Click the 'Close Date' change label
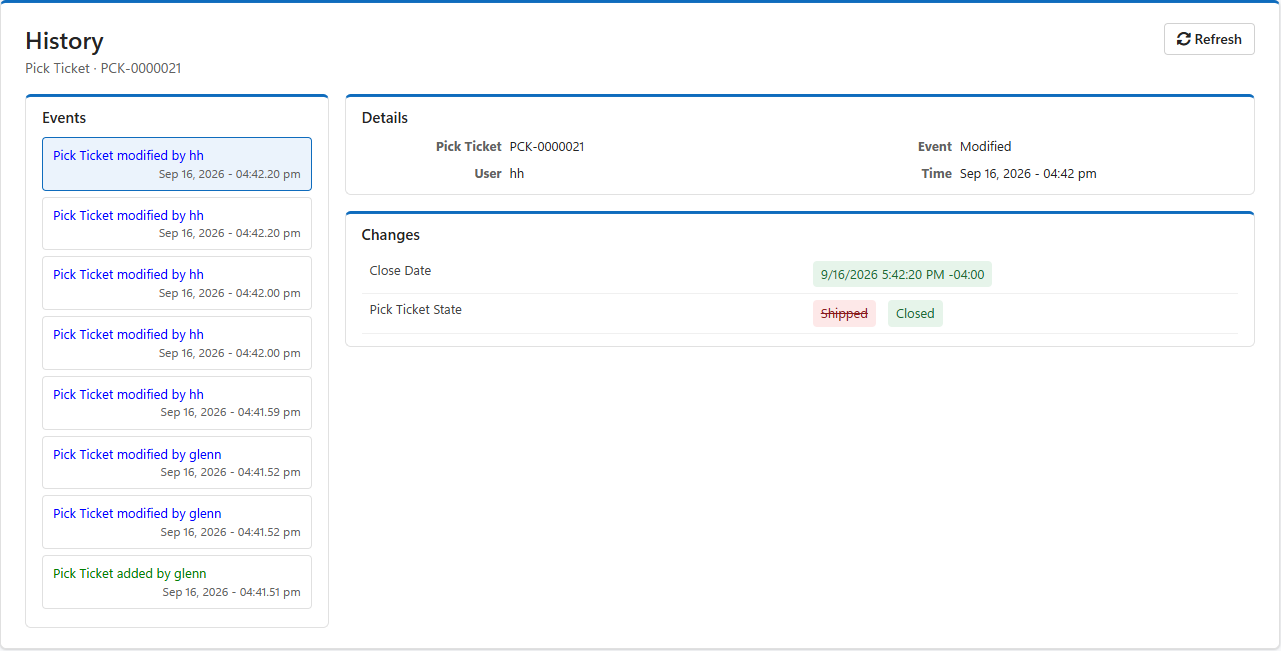Screen dimensions: 1281x651 pos(401,271)
